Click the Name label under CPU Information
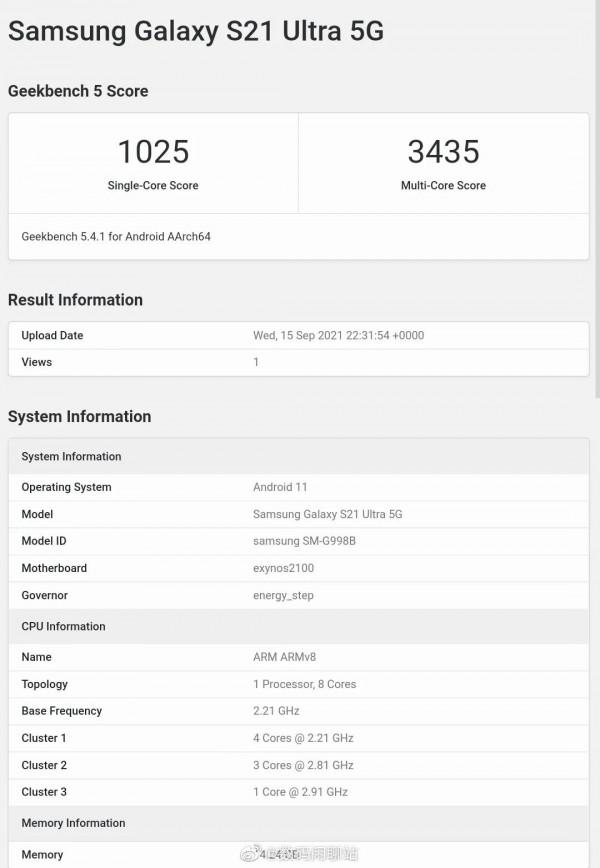The height and width of the screenshot is (868, 600). tap(37, 657)
